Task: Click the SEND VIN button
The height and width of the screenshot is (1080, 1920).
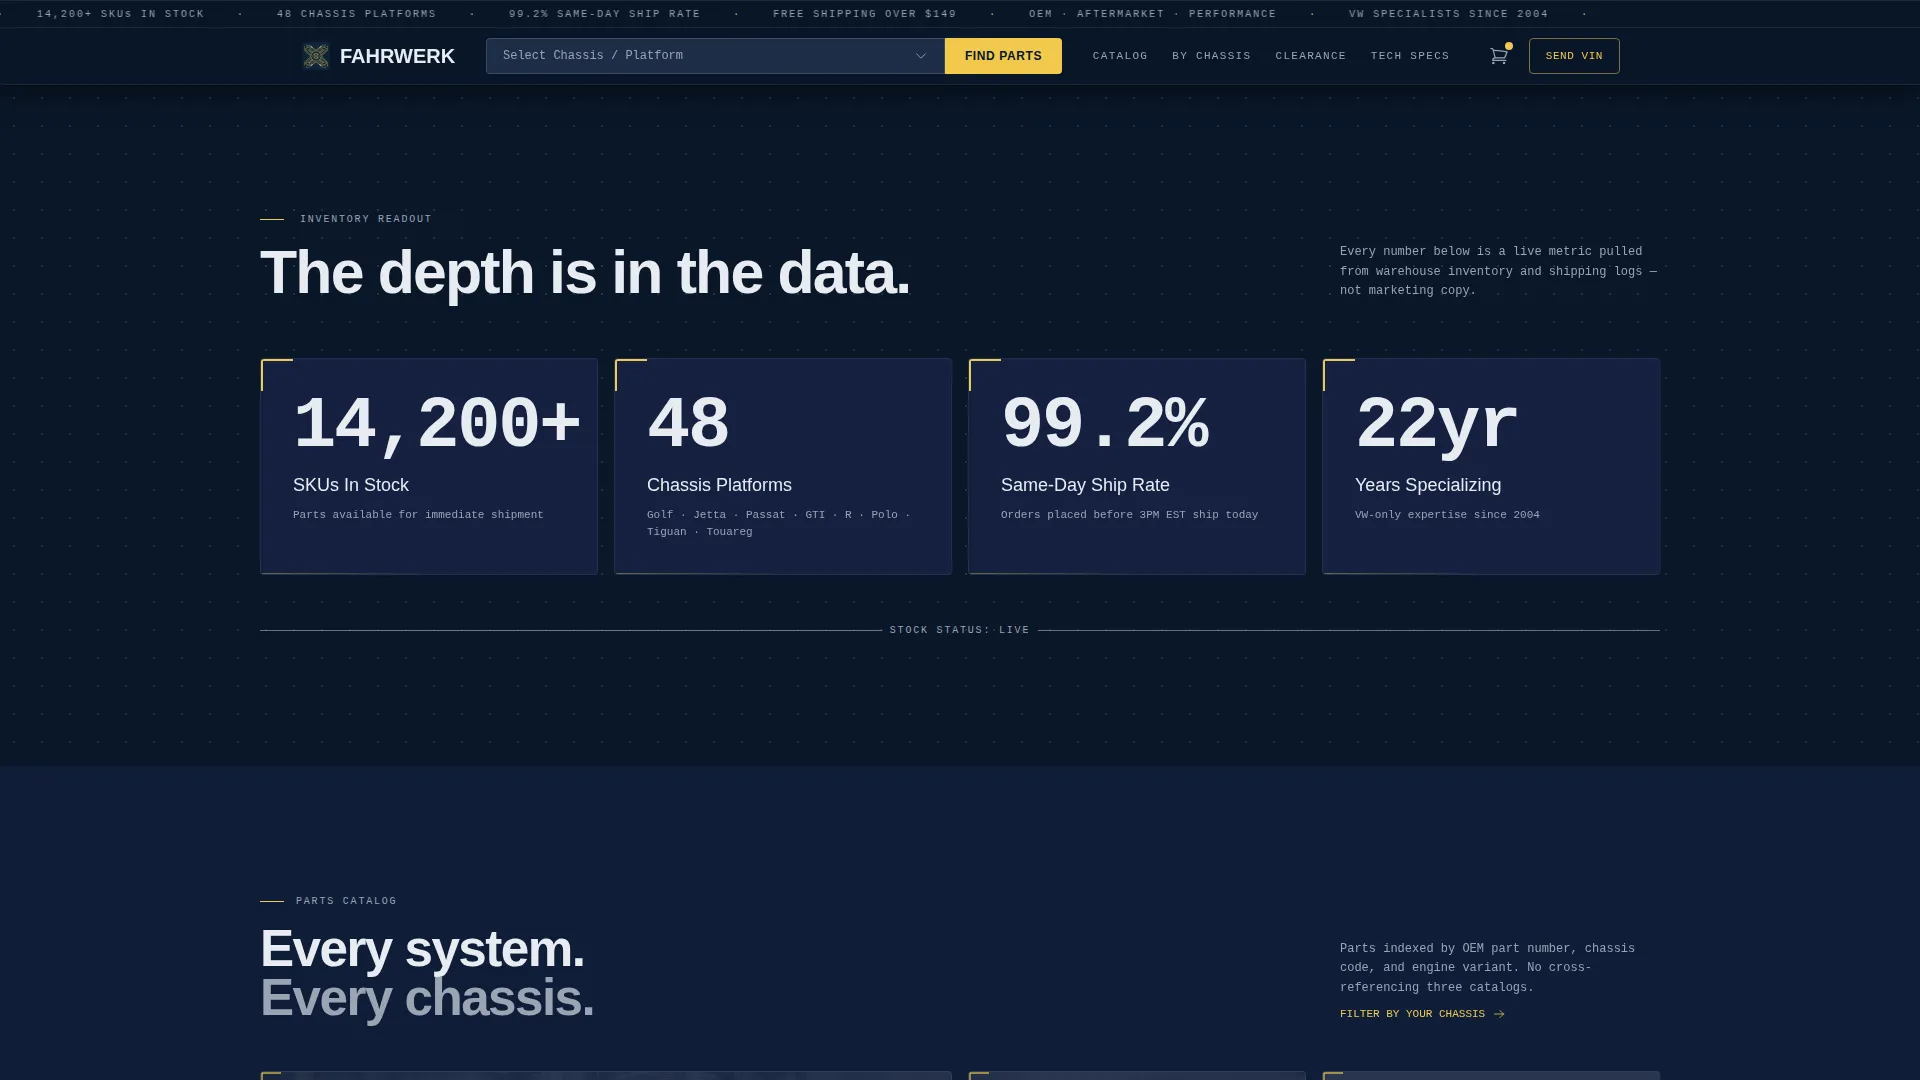Action: pos(1574,56)
